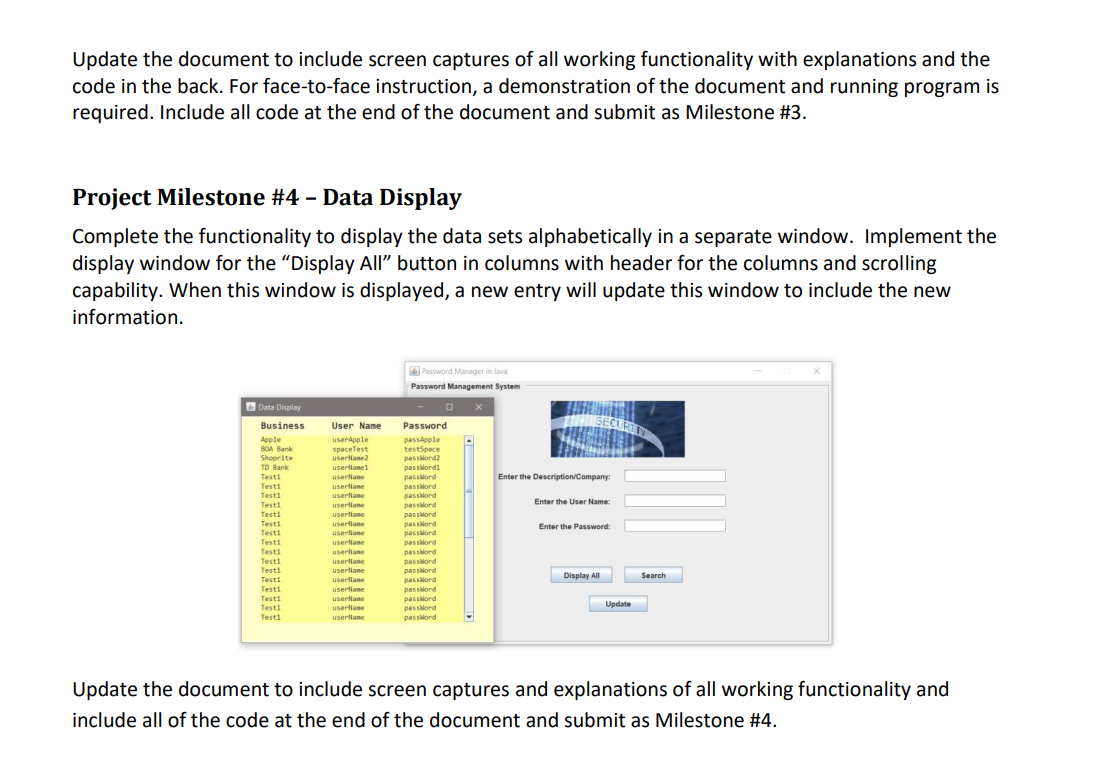Minimize the Data Display window

click(x=420, y=407)
